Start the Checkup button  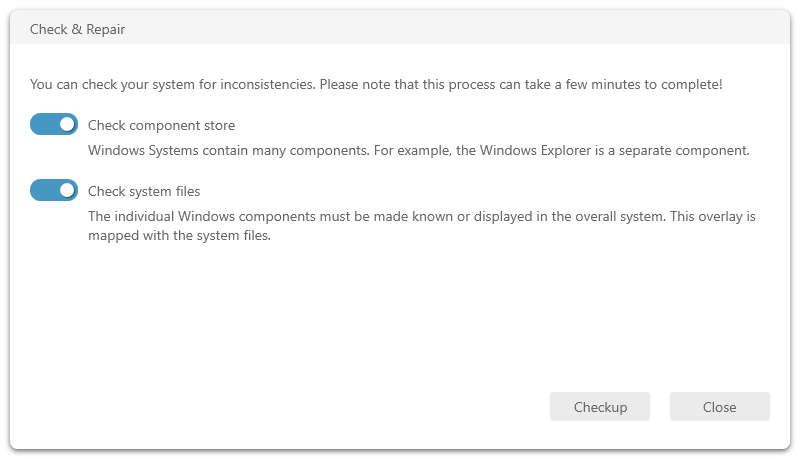tap(600, 407)
